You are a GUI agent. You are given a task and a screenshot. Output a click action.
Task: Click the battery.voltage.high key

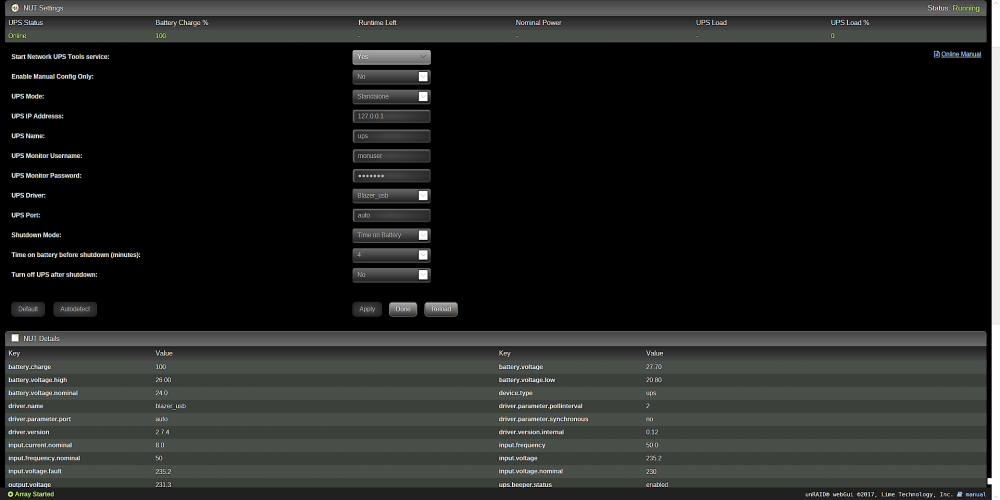tap(37, 380)
